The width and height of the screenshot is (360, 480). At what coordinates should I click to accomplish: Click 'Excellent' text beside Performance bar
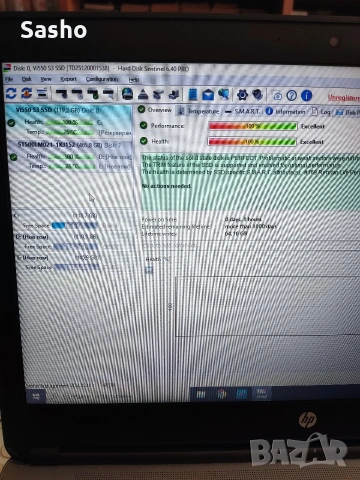click(313, 126)
